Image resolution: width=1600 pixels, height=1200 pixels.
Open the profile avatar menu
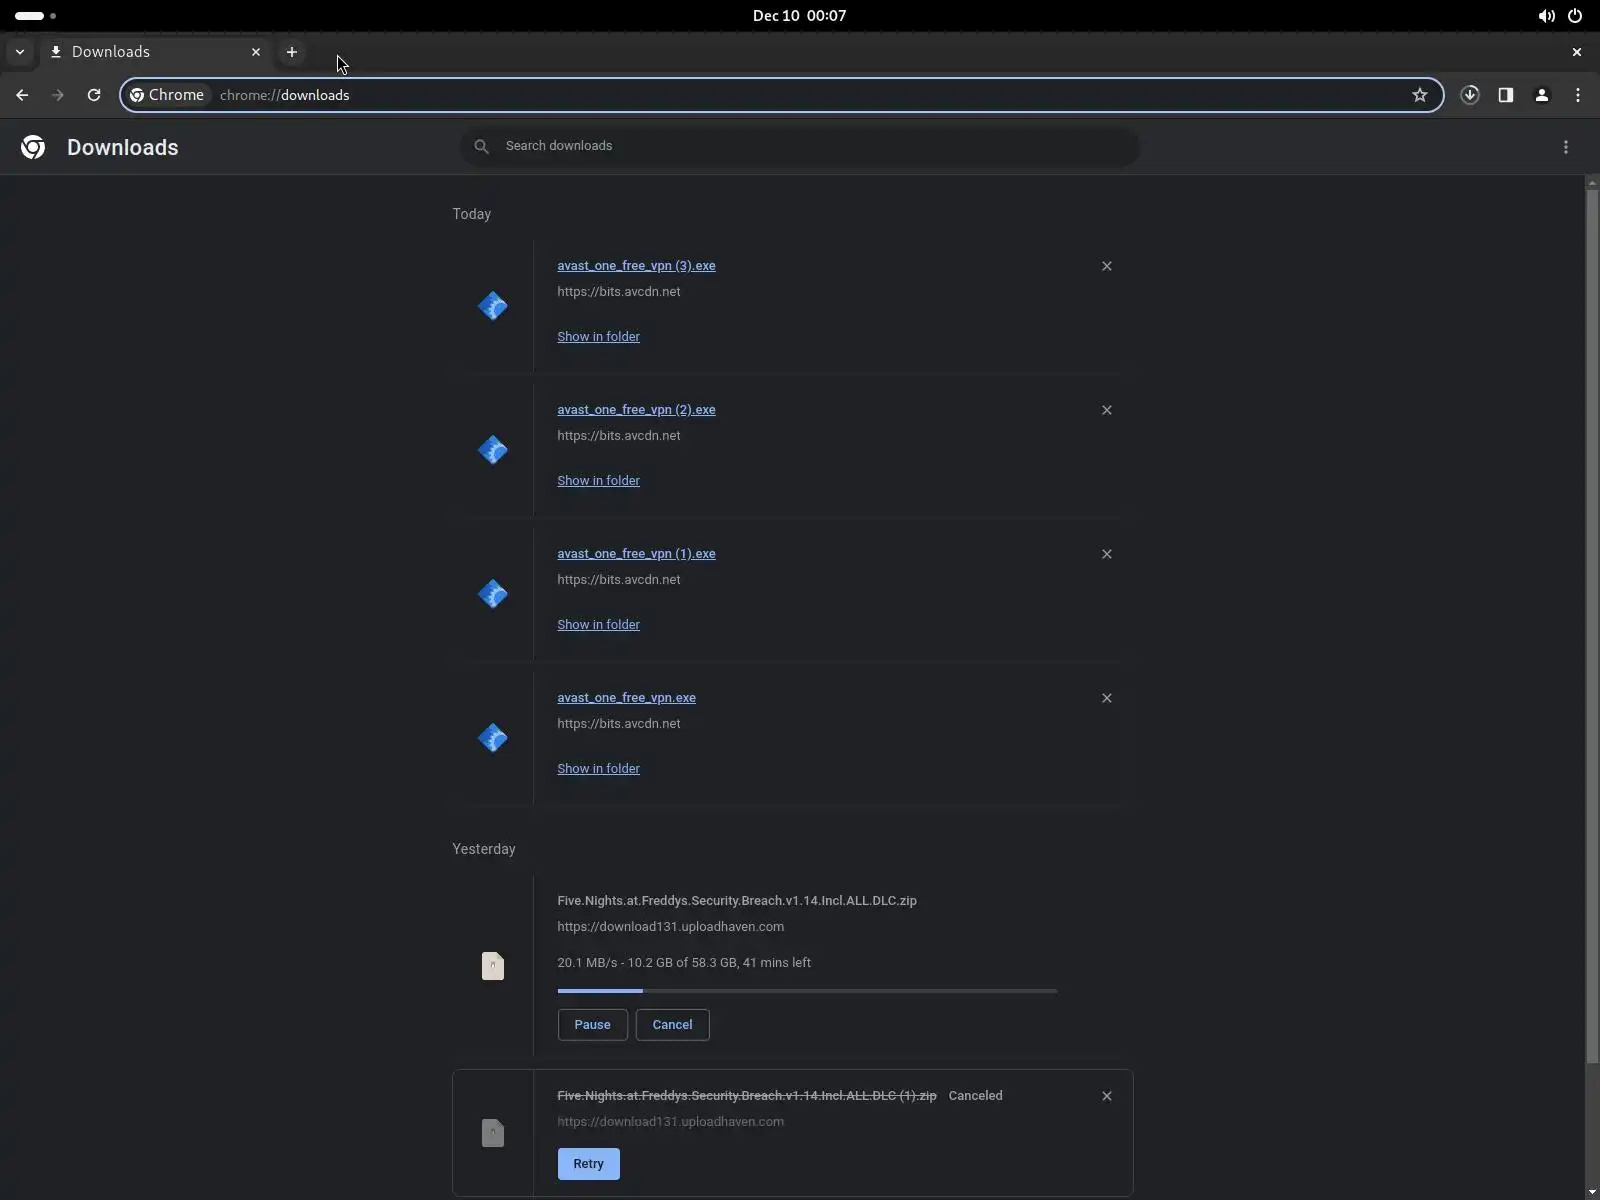point(1542,95)
